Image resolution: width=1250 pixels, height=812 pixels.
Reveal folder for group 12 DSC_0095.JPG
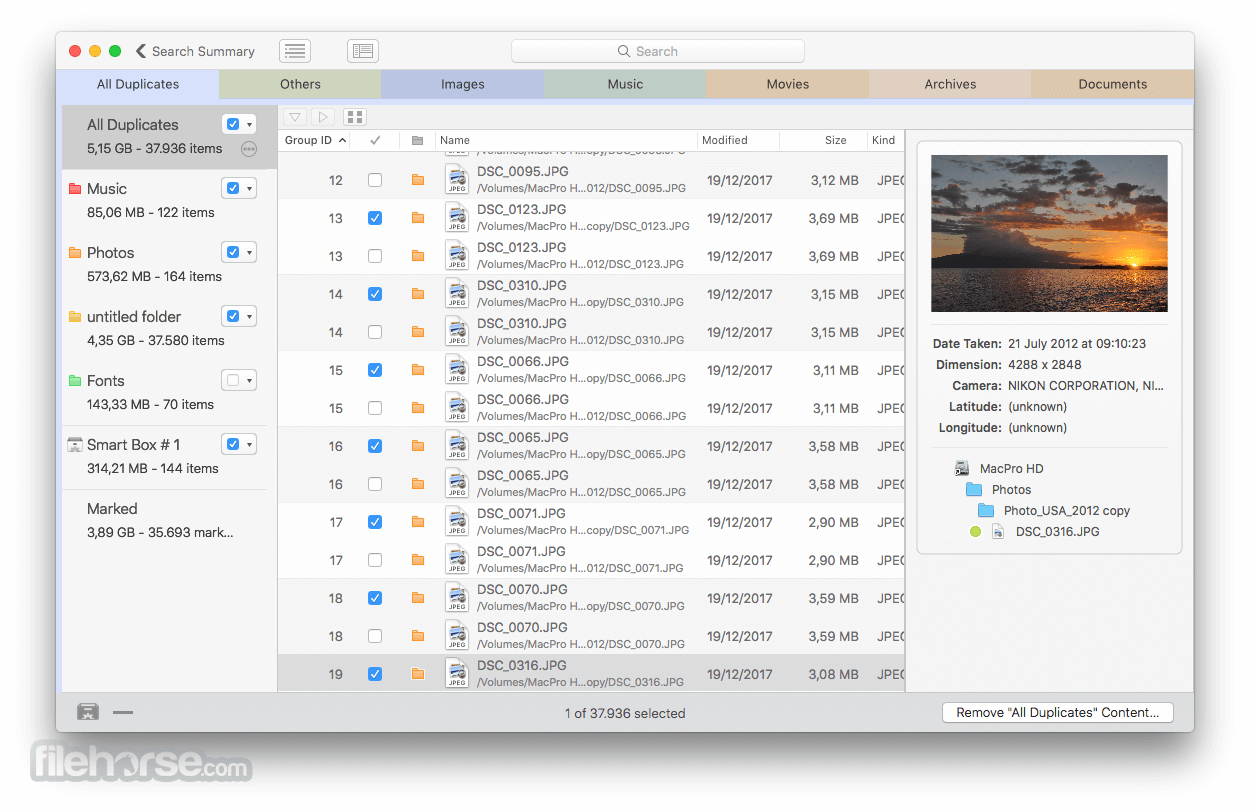pos(418,180)
